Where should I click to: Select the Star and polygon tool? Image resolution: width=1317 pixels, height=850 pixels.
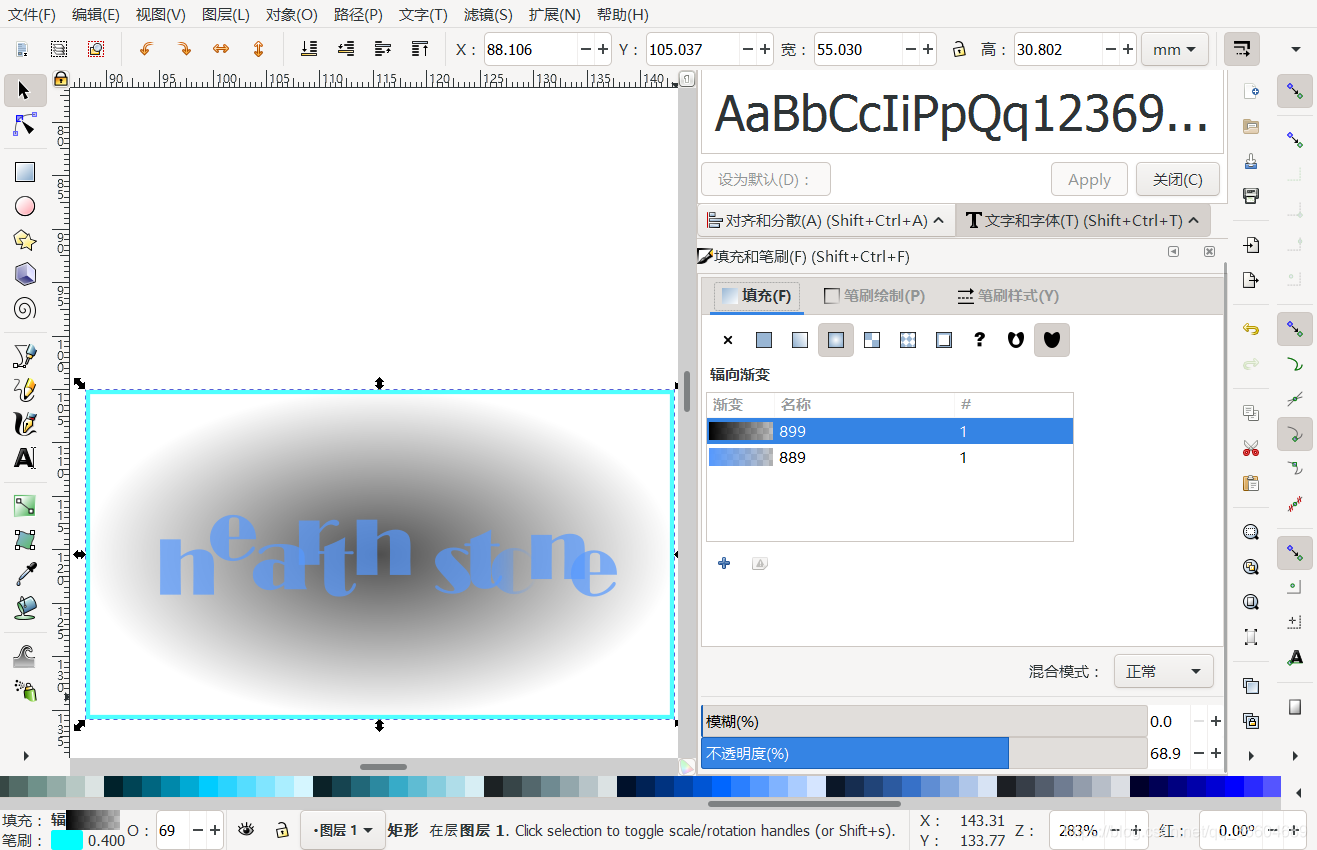pos(25,240)
